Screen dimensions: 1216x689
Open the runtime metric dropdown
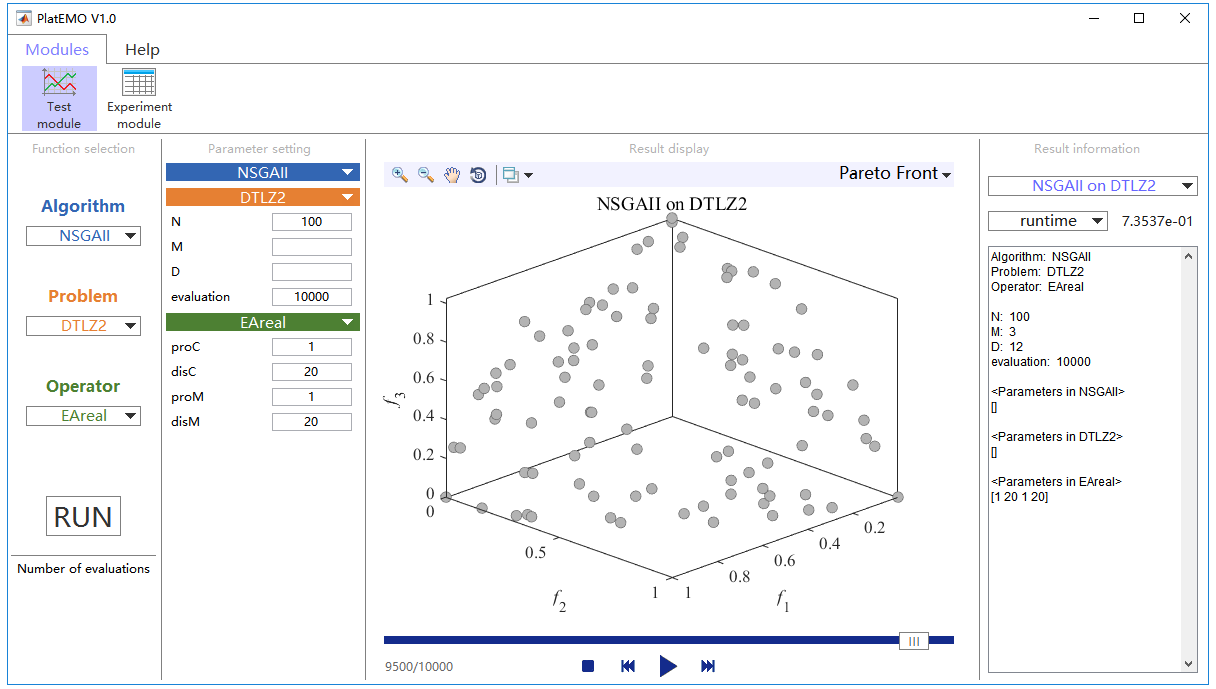coord(1048,221)
